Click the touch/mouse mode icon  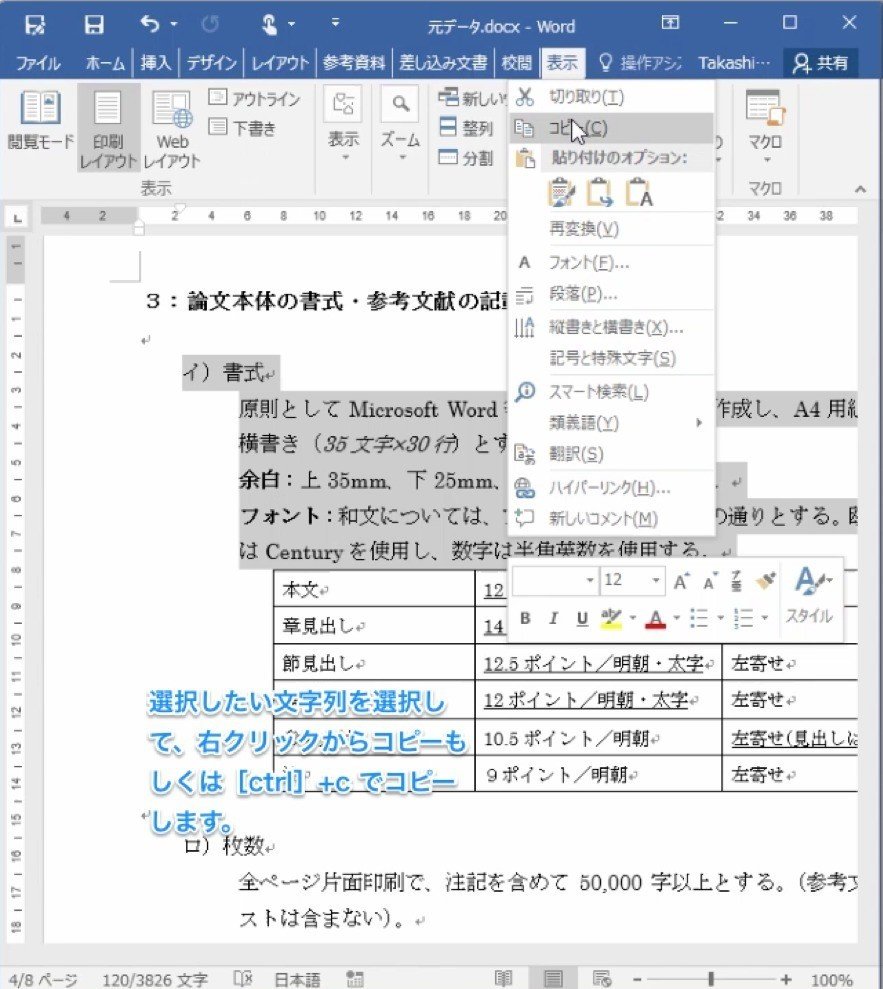tap(269, 25)
